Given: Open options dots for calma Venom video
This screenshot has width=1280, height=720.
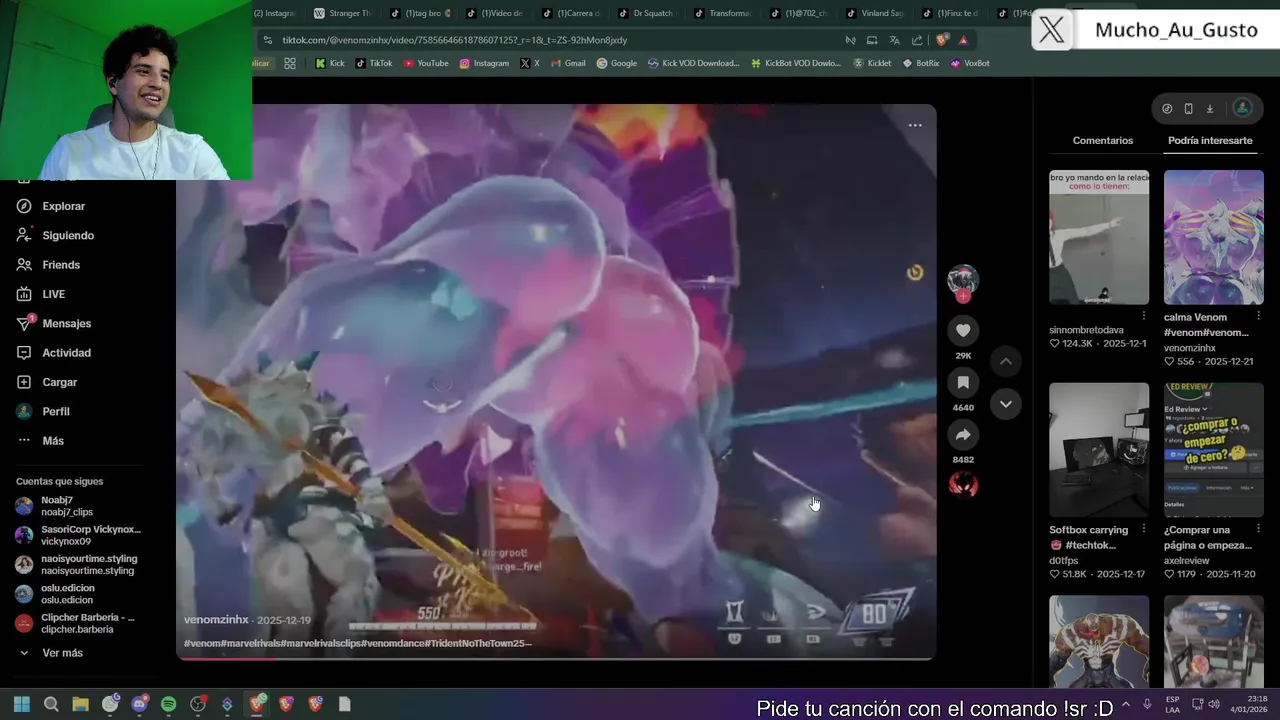Looking at the screenshot, I should point(1258,316).
